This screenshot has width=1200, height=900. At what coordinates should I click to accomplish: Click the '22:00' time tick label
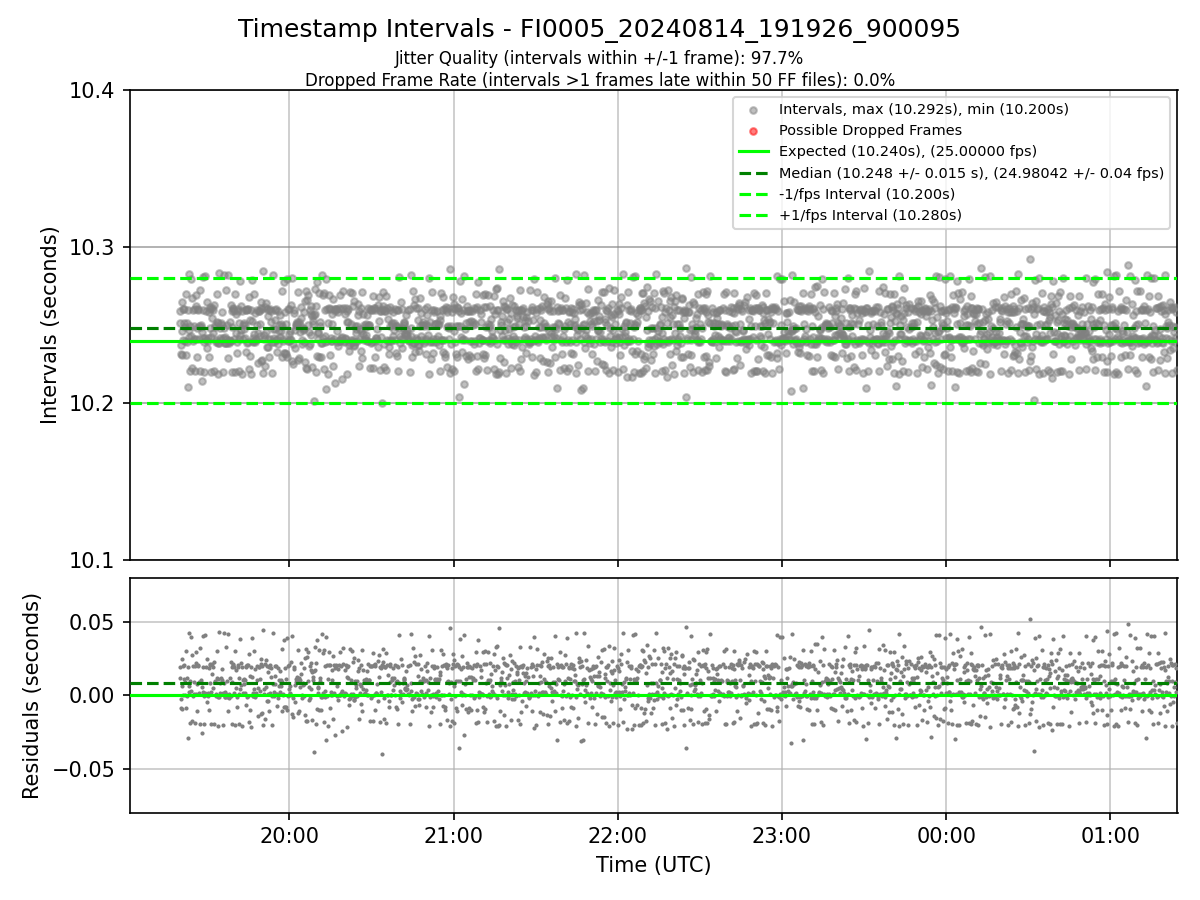[617, 834]
